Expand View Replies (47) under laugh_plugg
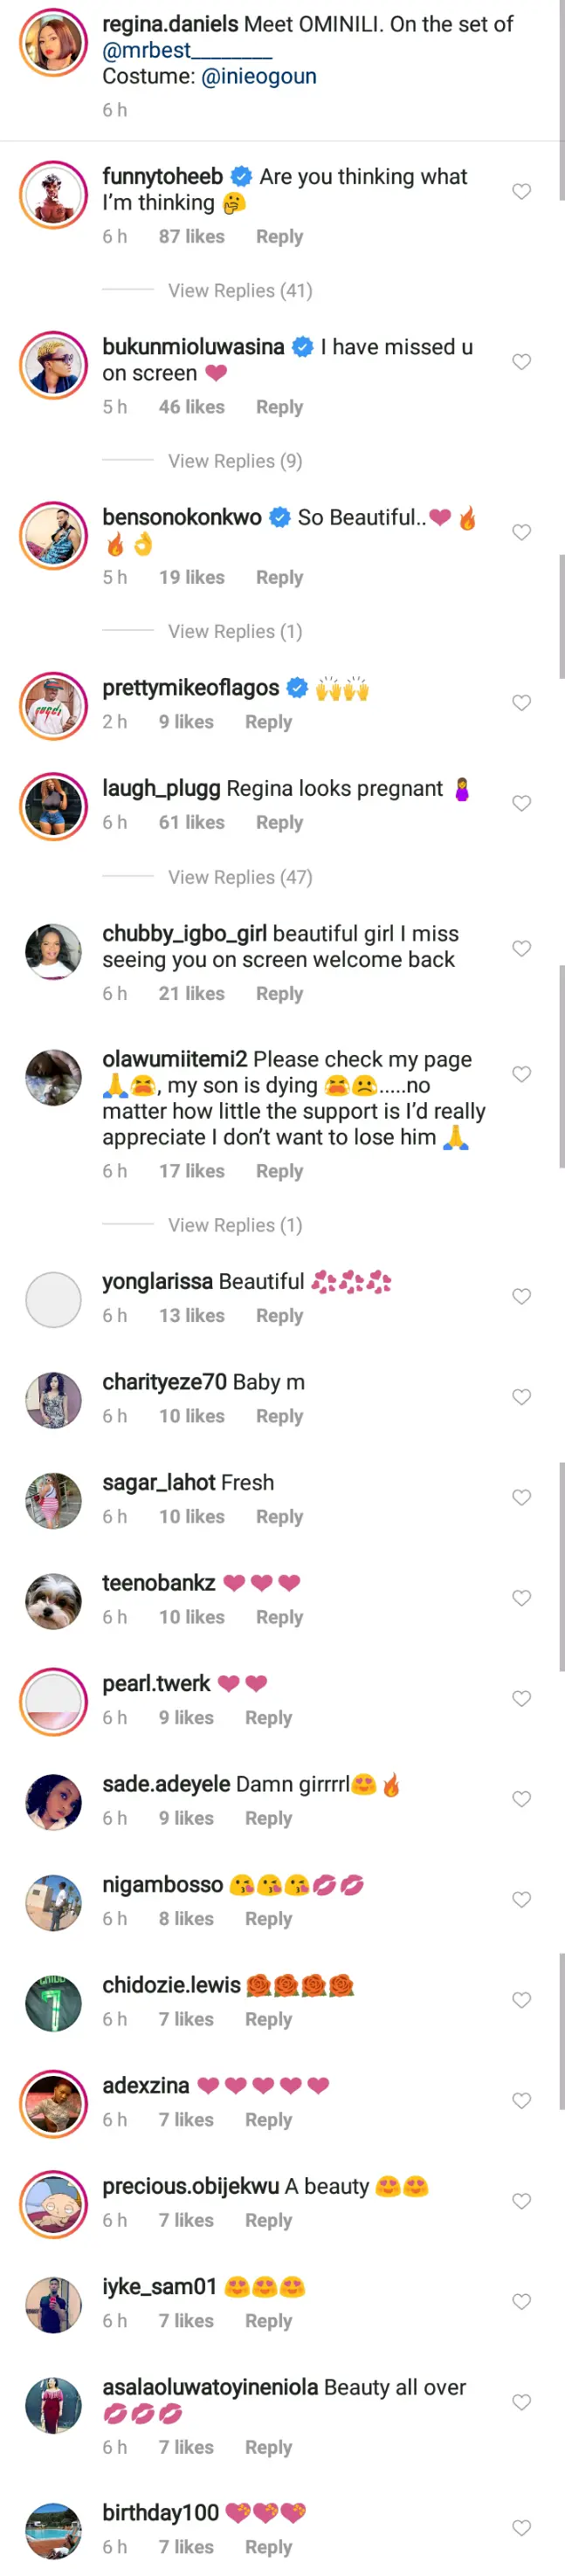Image resolution: width=565 pixels, height=2576 pixels. click(x=240, y=877)
